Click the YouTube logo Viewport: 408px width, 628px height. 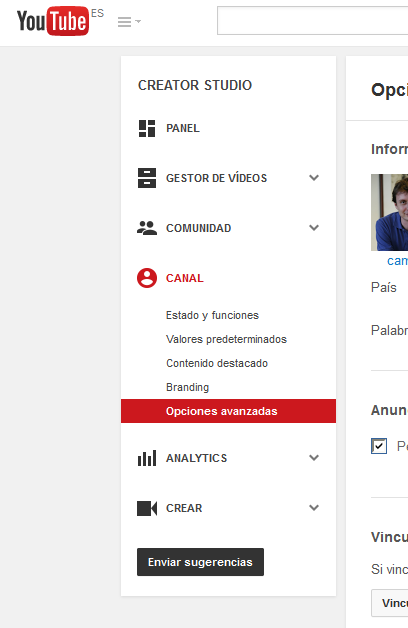click(x=52, y=21)
